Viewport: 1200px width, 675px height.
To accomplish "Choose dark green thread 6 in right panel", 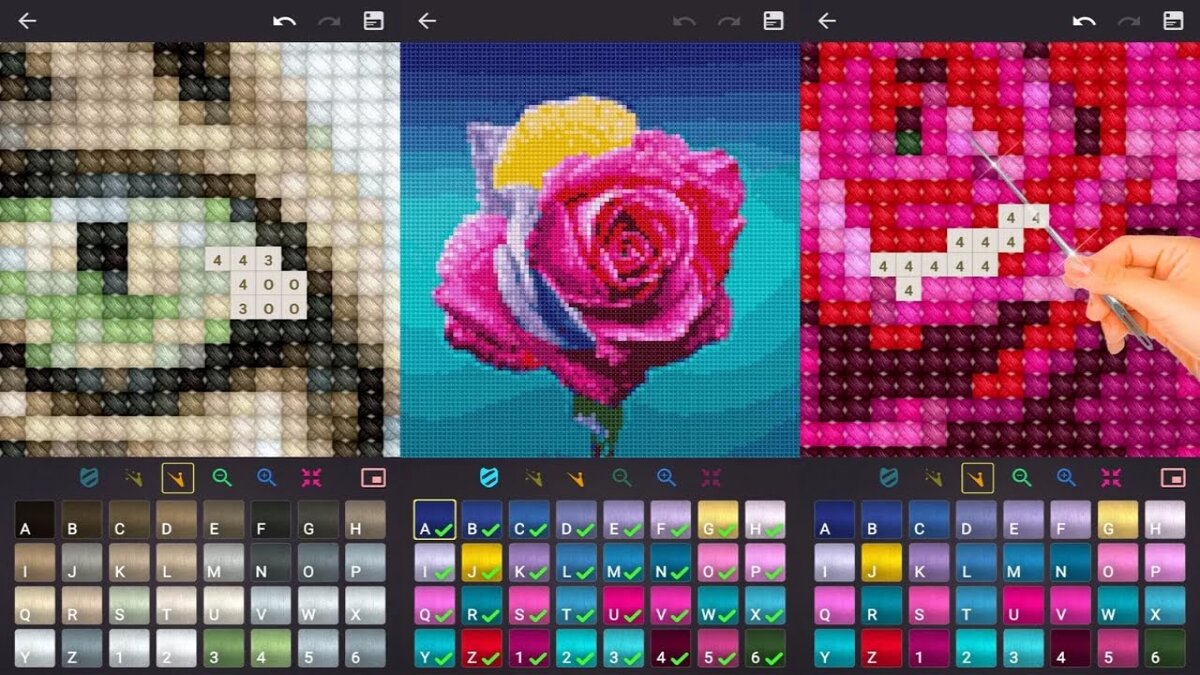I will coord(1165,648).
